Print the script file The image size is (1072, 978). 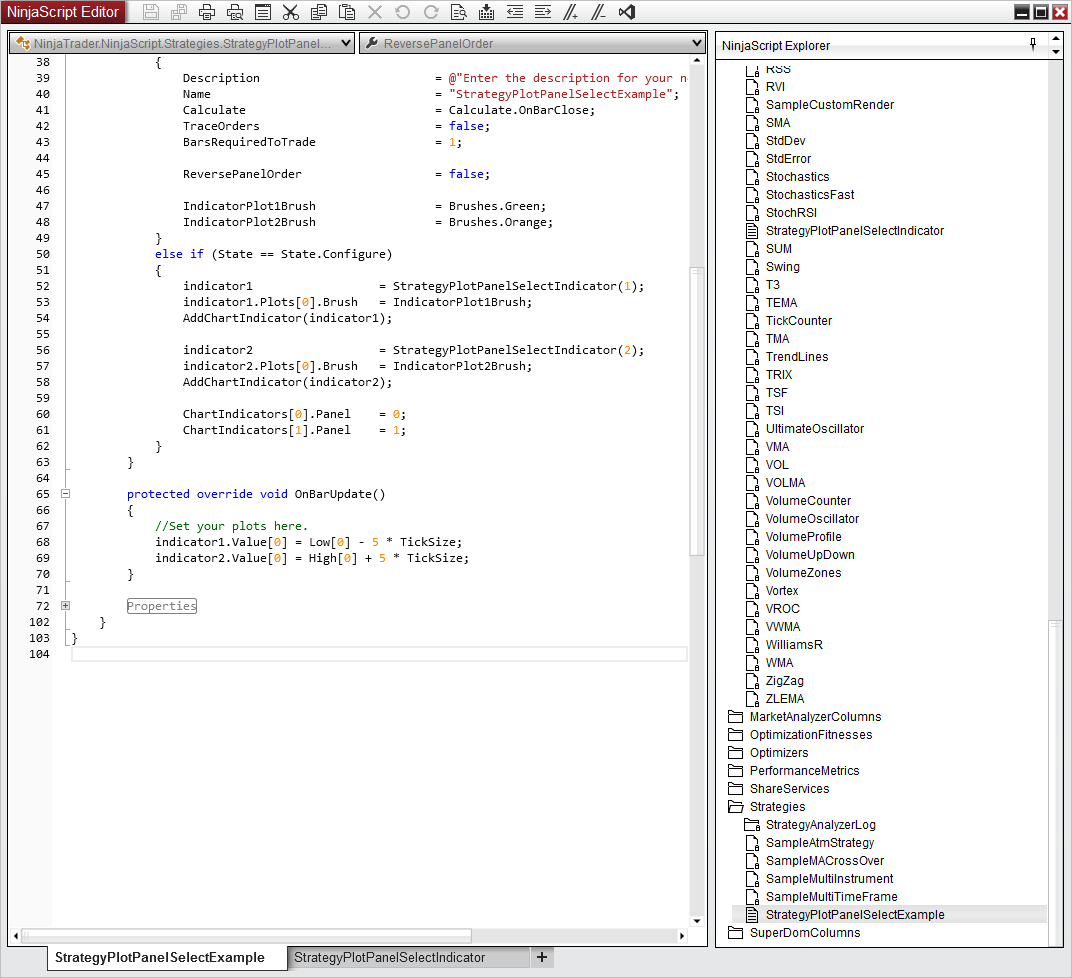point(207,12)
